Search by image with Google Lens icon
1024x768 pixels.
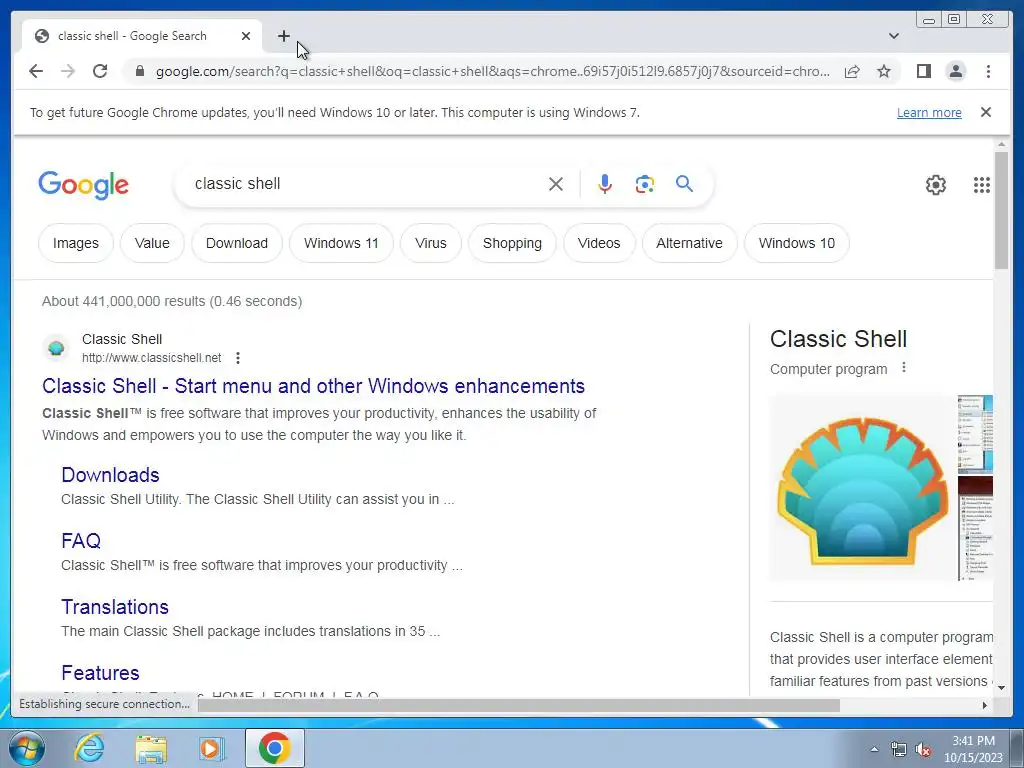point(645,184)
